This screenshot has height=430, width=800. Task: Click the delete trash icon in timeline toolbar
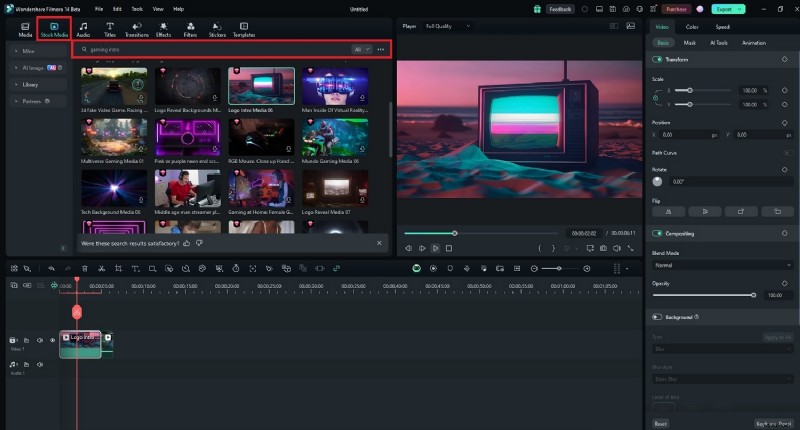tap(85, 268)
